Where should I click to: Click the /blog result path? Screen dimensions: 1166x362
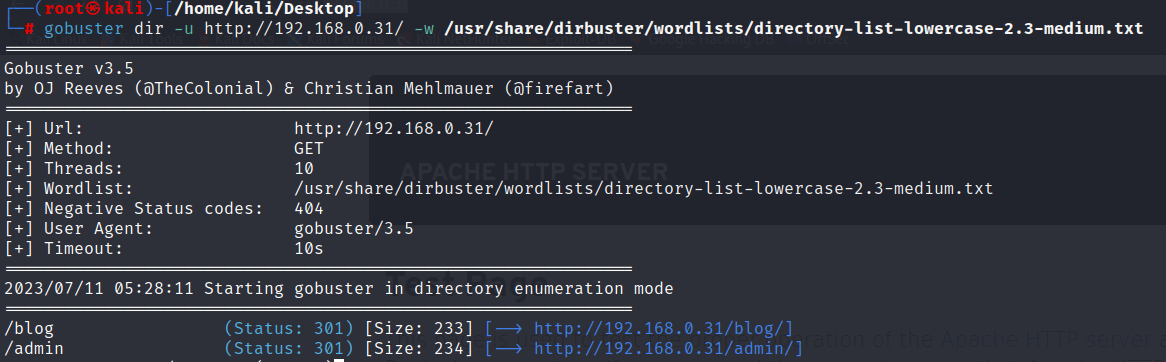(29, 329)
